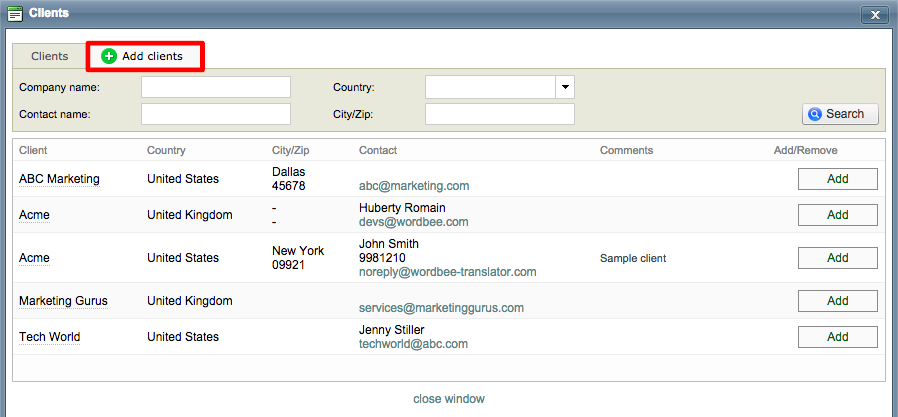Image resolution: width=898 pixels, height=417 pixels.
Task: Add the Acme United Kingdom client
Action: click(837, 215)
